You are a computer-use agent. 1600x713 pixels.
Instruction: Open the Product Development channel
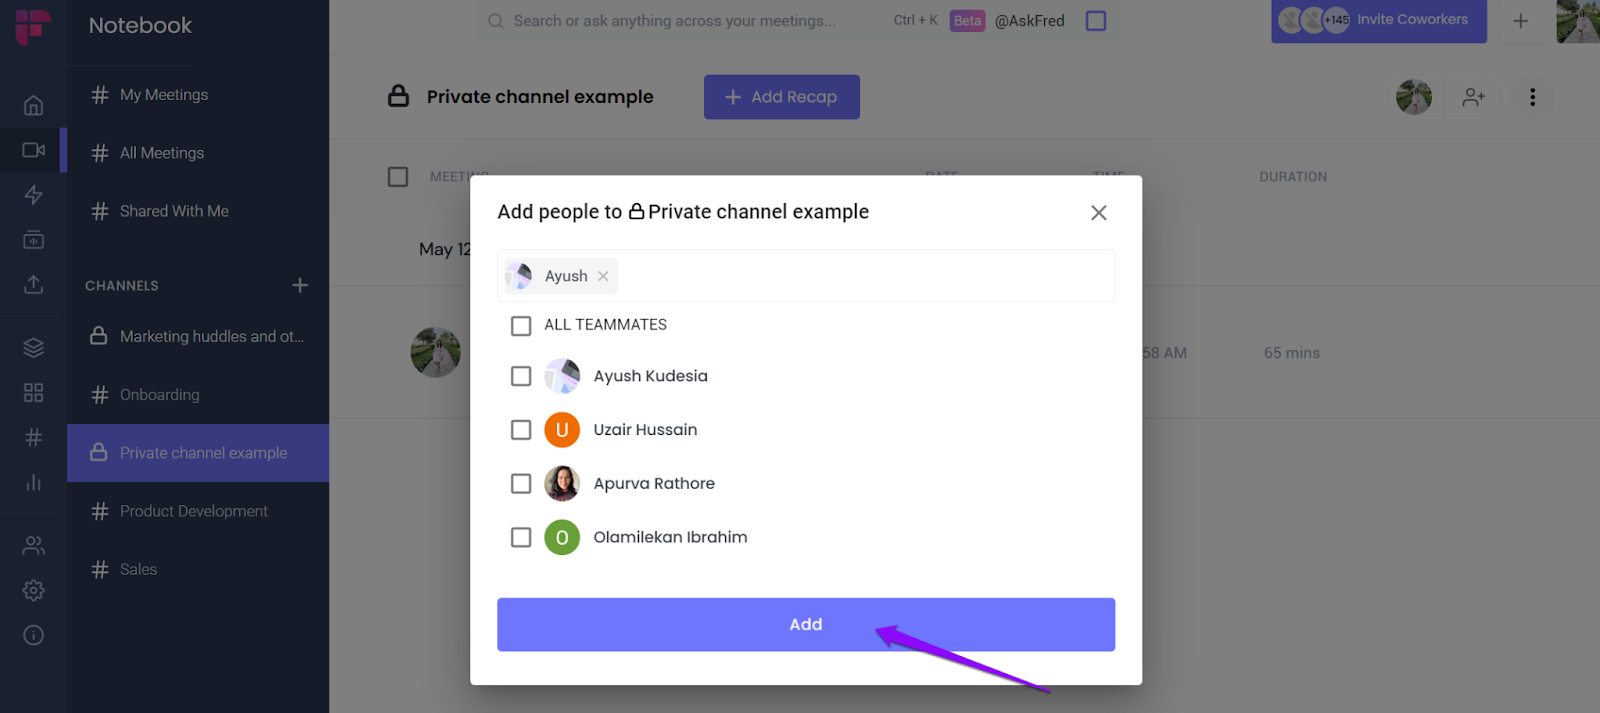point(193,511)
